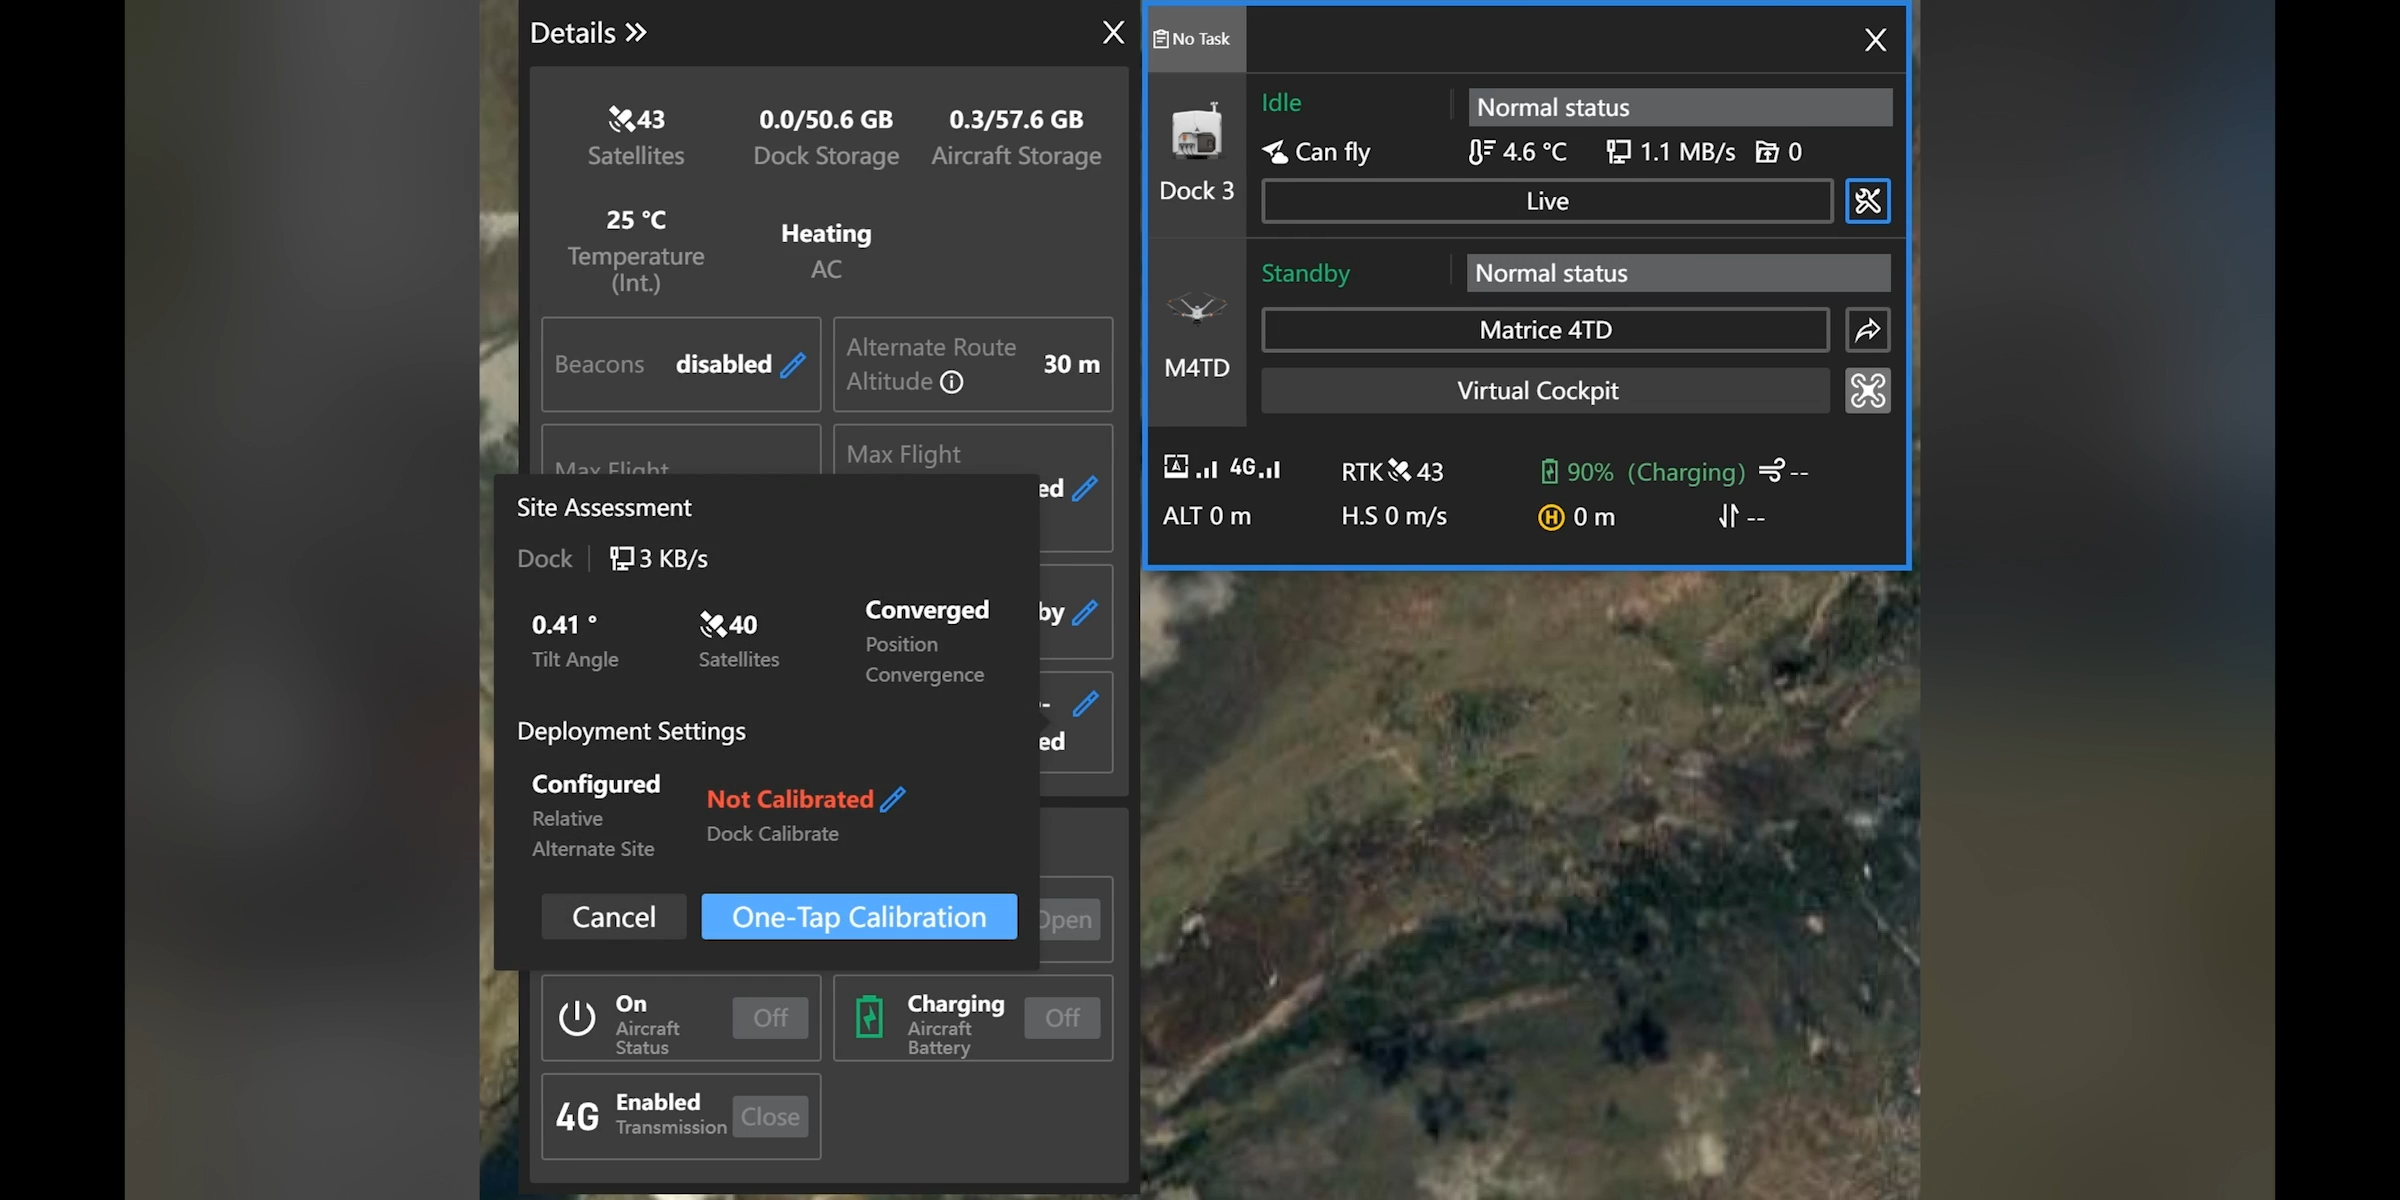Click the share arrow icon beside Matrice 4TD
The width and height of the screenshot is (2400, 1200).
pyautogui.click(x=1867, y=330)
